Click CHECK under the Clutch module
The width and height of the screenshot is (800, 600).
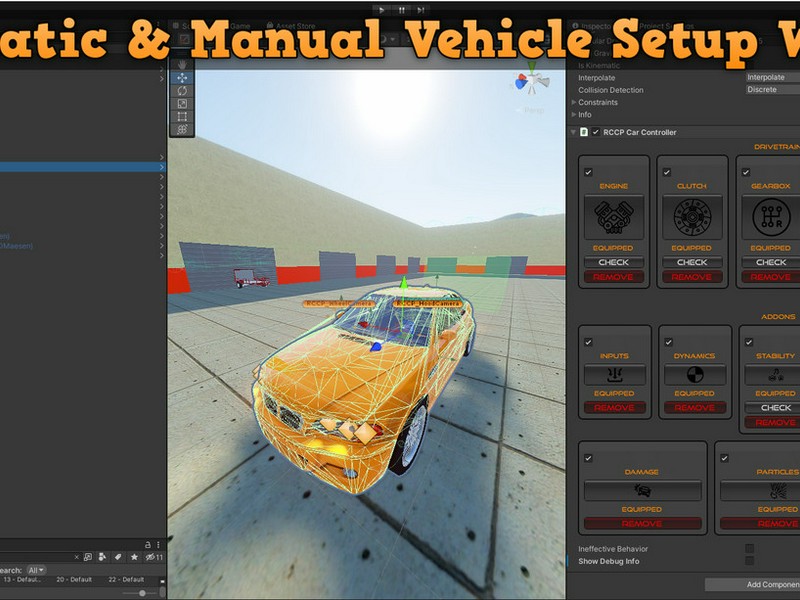click(x=692, y=262)
